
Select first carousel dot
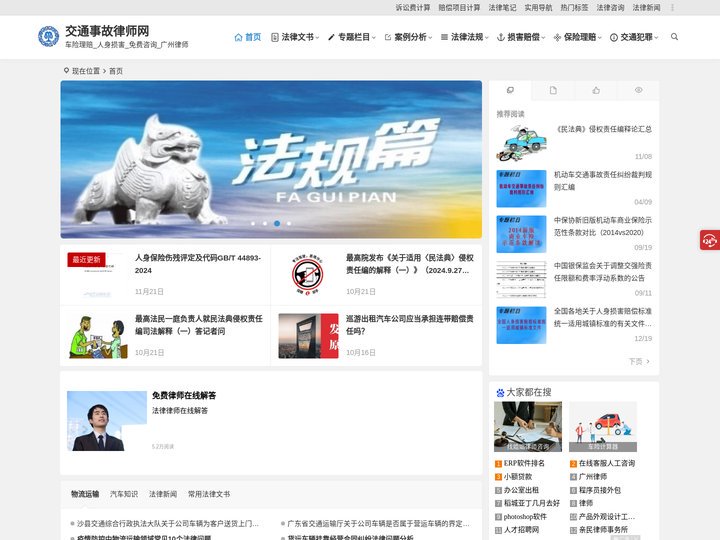(253, 224)
